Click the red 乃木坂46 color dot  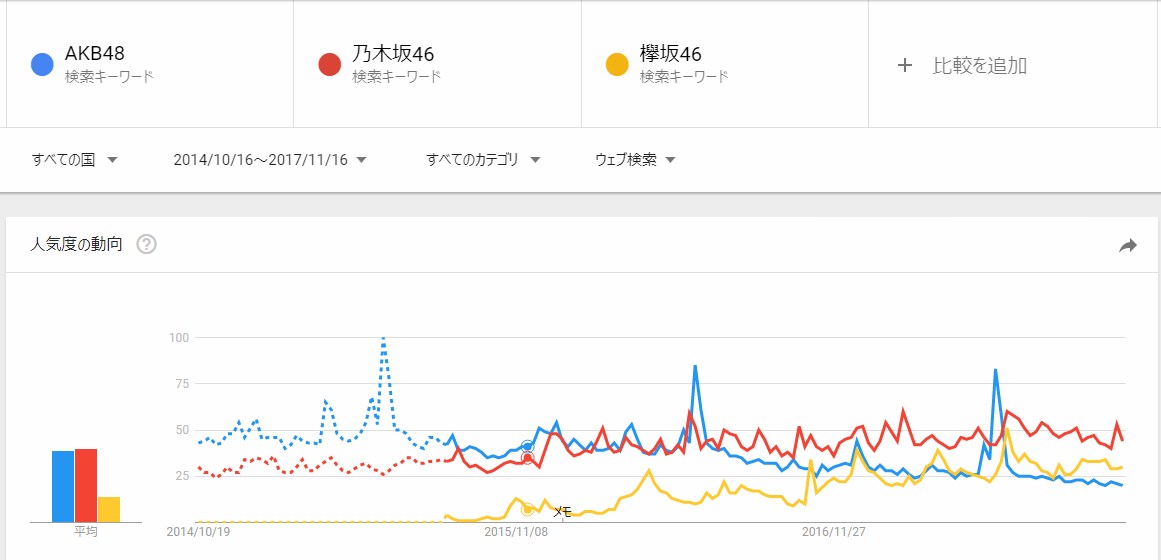329,65
